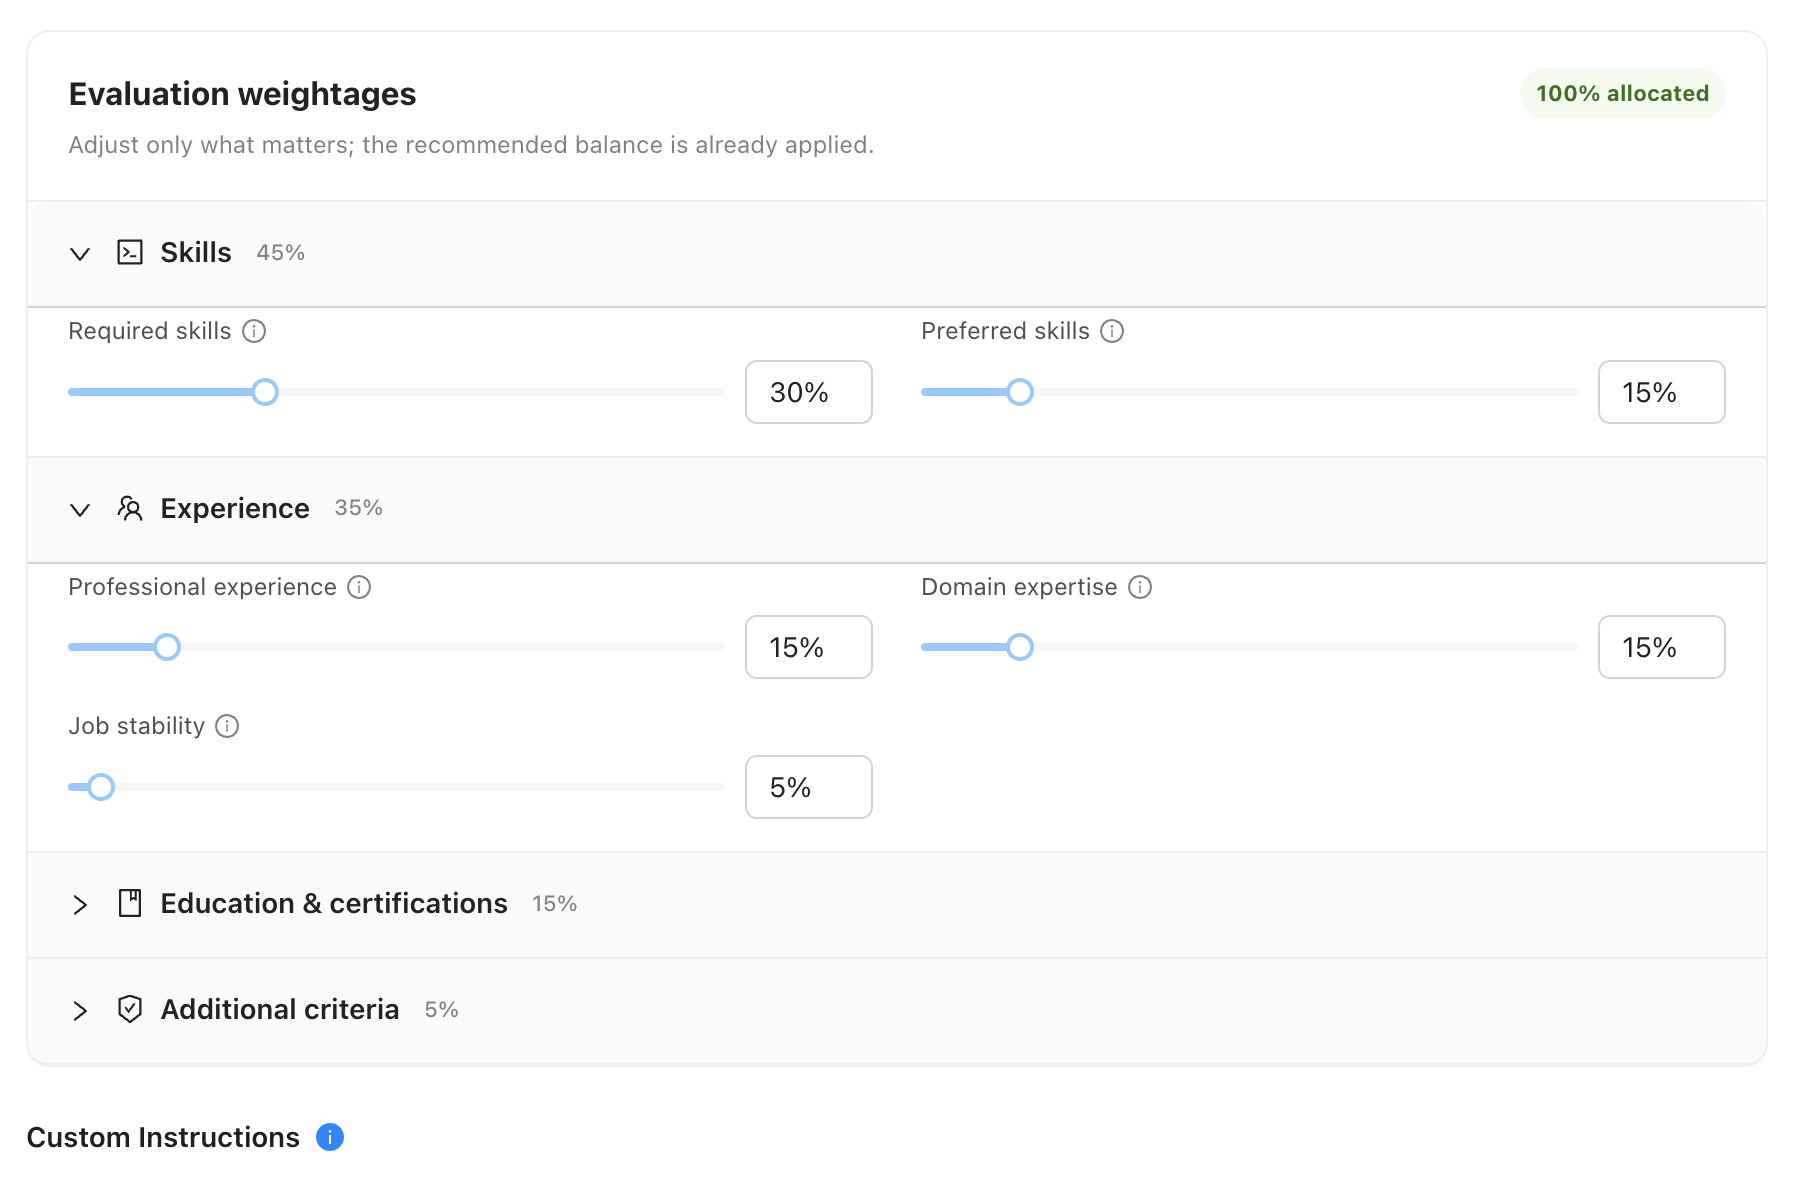The height and width of the screenshot is (1178, 1794).
Task: Click the Custom Instructions heading
Action: tap(163, 1137)
